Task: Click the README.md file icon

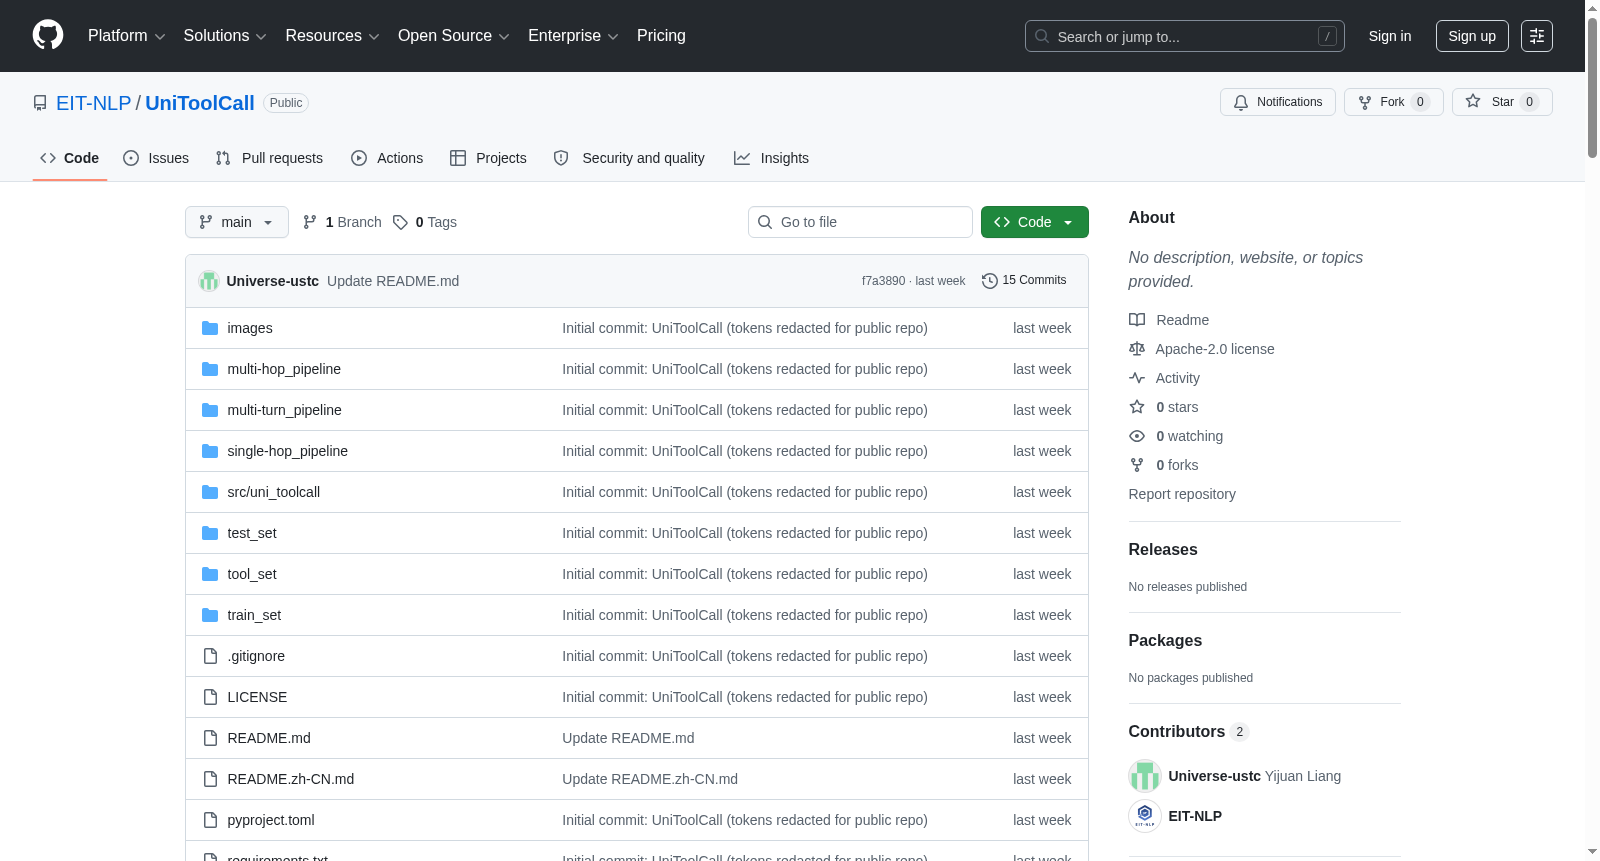Action: (210, 738)
